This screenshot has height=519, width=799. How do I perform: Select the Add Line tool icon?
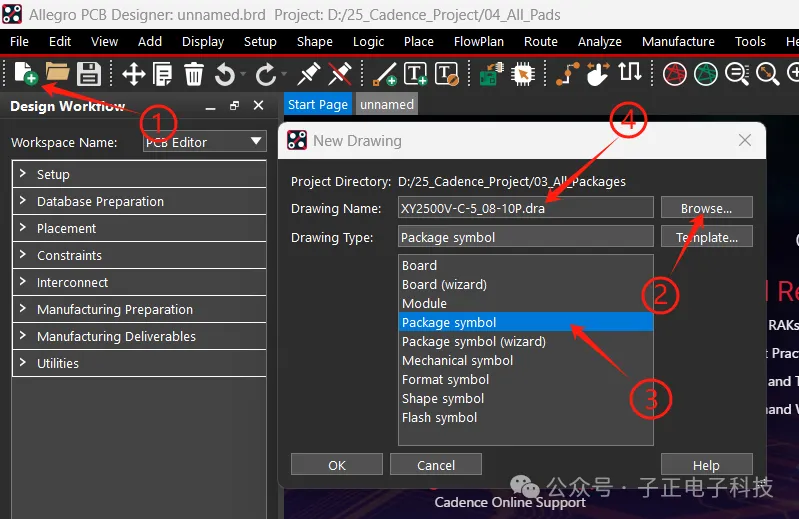click(x=385, y=74)
